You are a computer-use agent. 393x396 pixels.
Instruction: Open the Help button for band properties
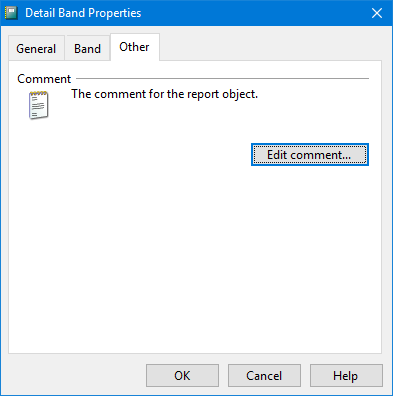[346, 376]
